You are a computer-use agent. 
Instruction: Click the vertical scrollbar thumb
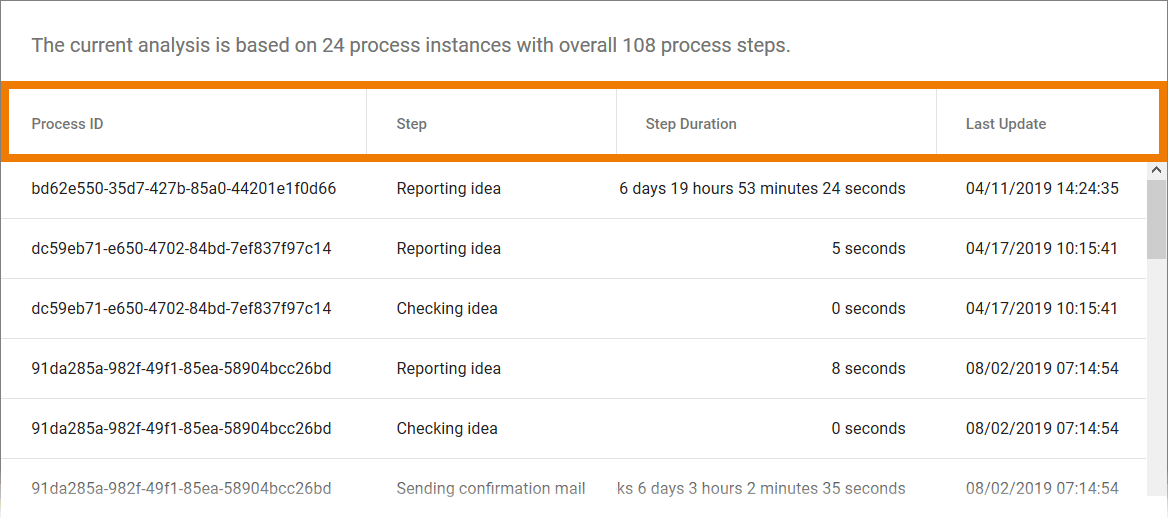point(1156,220)
